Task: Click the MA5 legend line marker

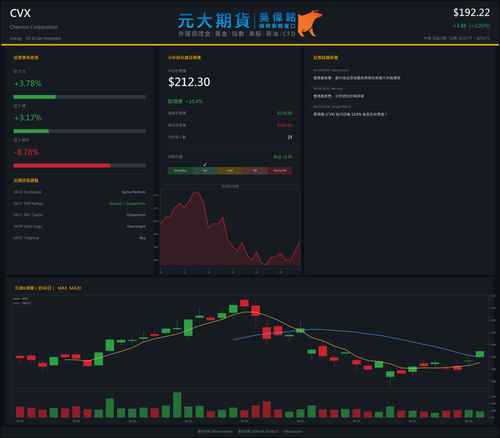Action: [x=17, y=299]
